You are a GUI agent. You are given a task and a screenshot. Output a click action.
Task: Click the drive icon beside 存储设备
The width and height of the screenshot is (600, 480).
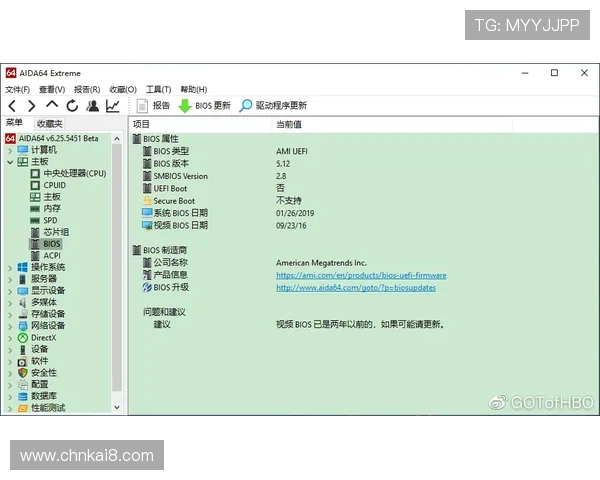click(x=23, y=314)
